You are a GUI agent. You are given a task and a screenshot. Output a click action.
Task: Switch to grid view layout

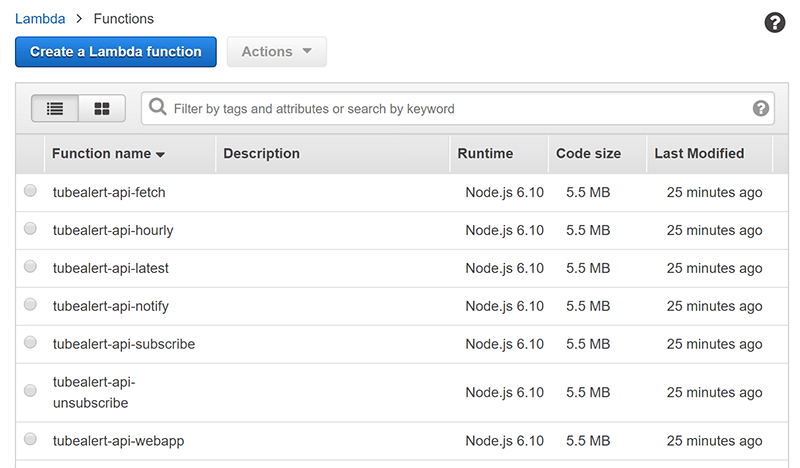pyautogui.click(x=102, y=108)
